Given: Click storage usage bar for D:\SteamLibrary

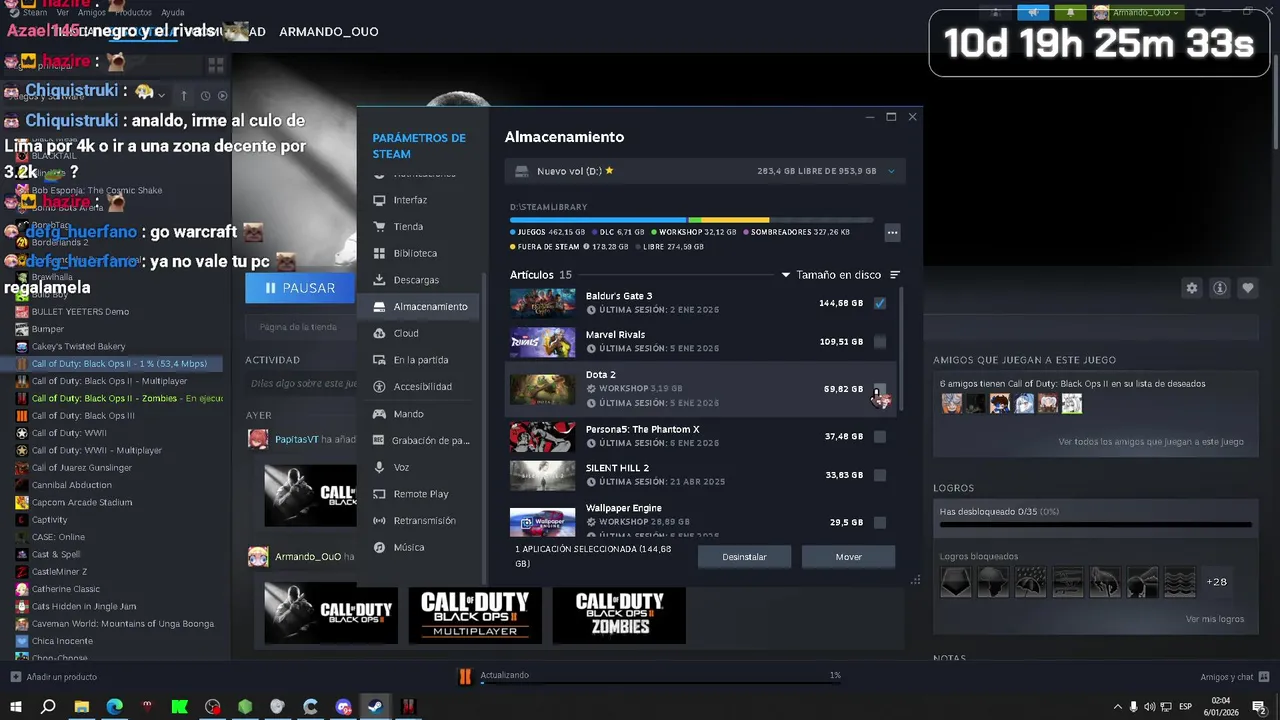Looking at the screenshot, I should coord(691,220).
